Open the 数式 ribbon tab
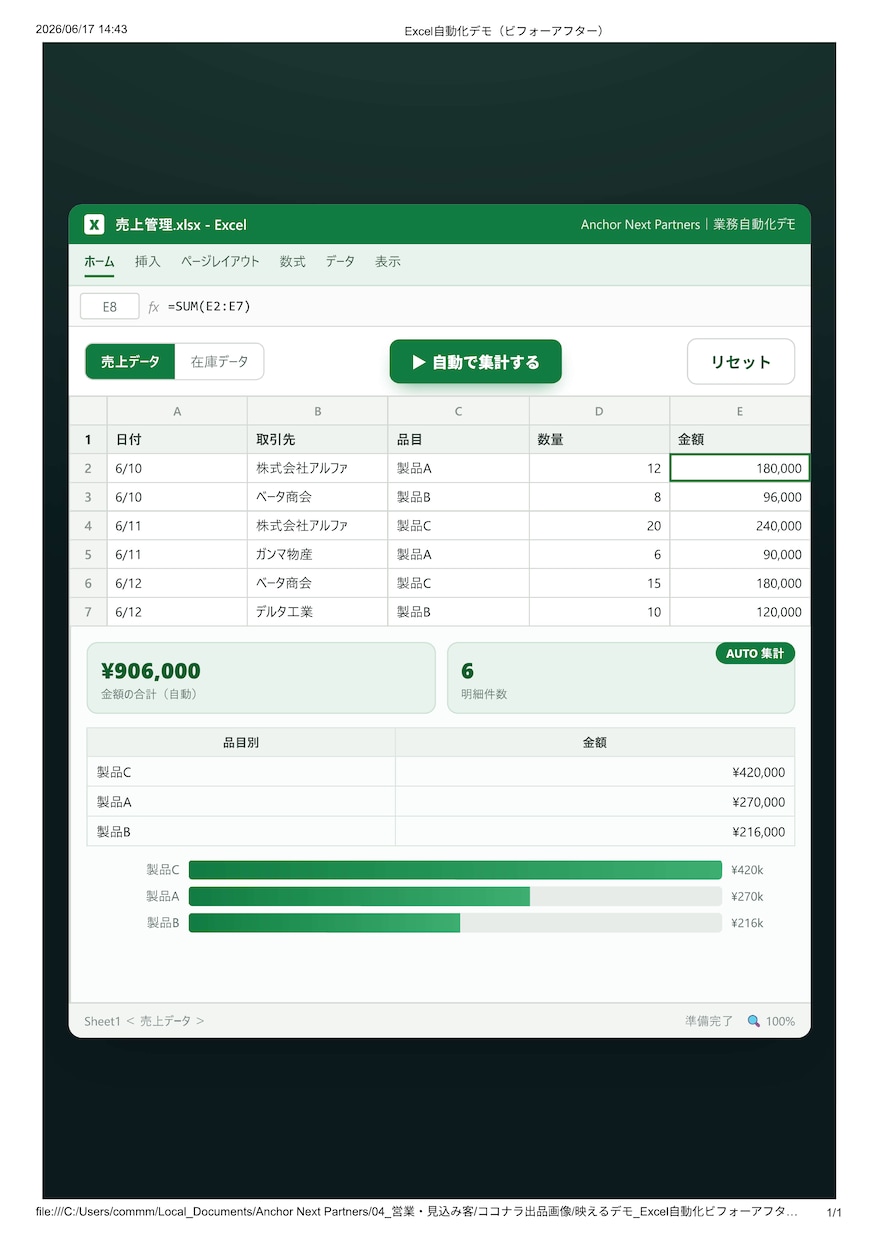Image resolution: width=877 pixels, height=1240 pixels. point(293,262)
